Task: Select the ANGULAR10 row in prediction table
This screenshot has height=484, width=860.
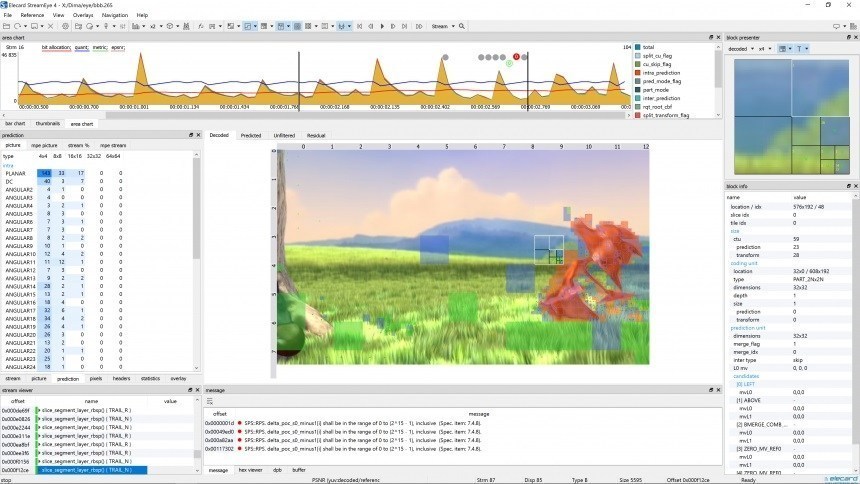Action: click(x=99, y=254)
